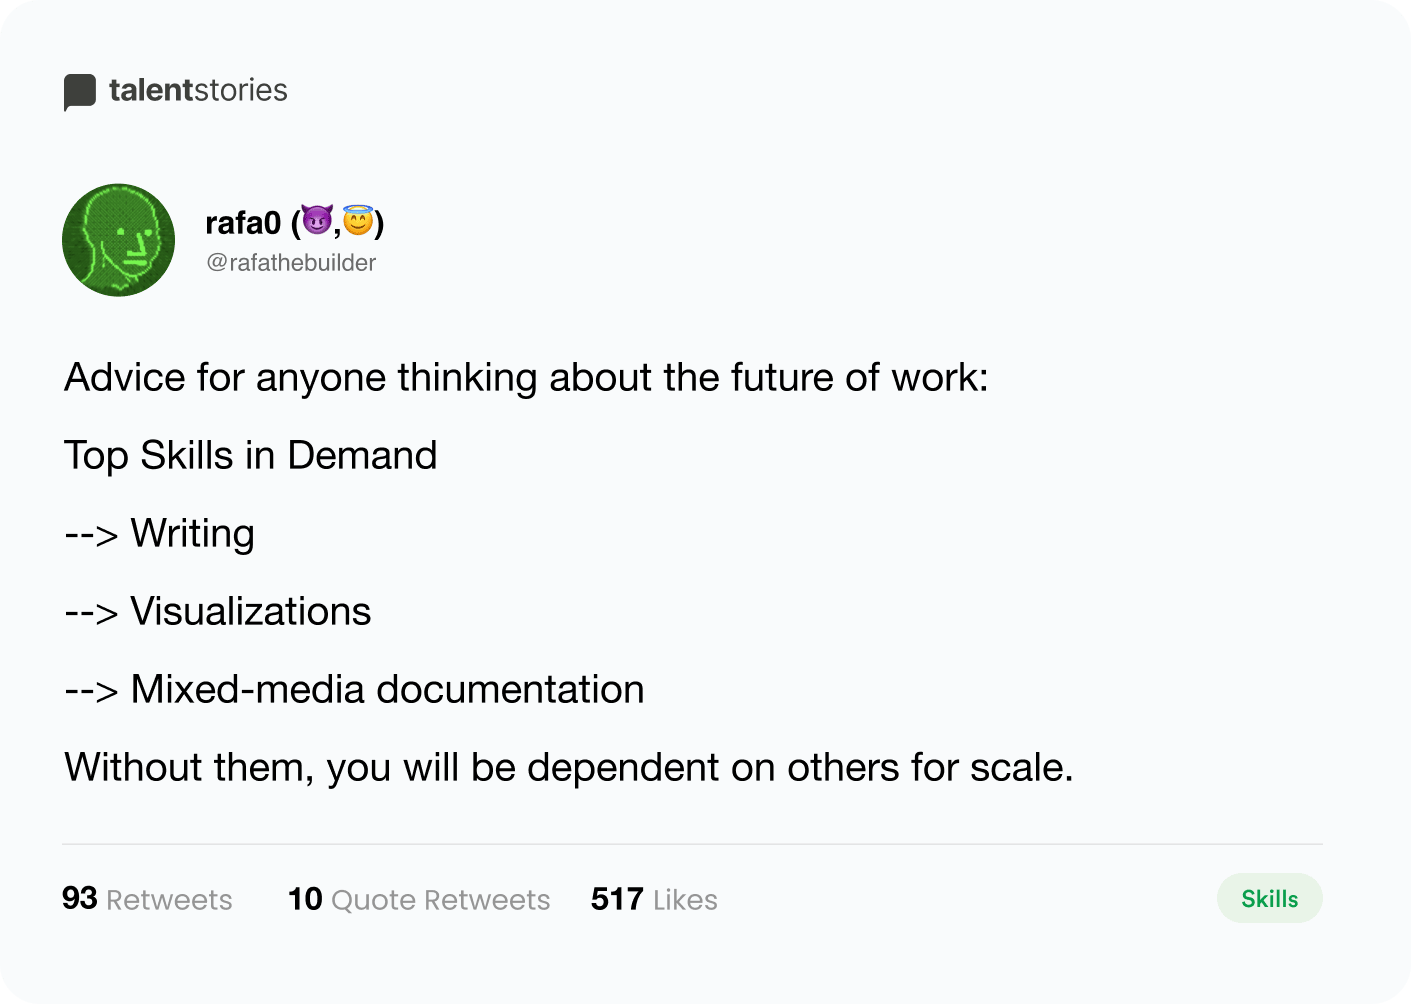Click the '--> Writing' line
The width and height of the screenshot is (1411, 1004).
(x=160, y=534)
